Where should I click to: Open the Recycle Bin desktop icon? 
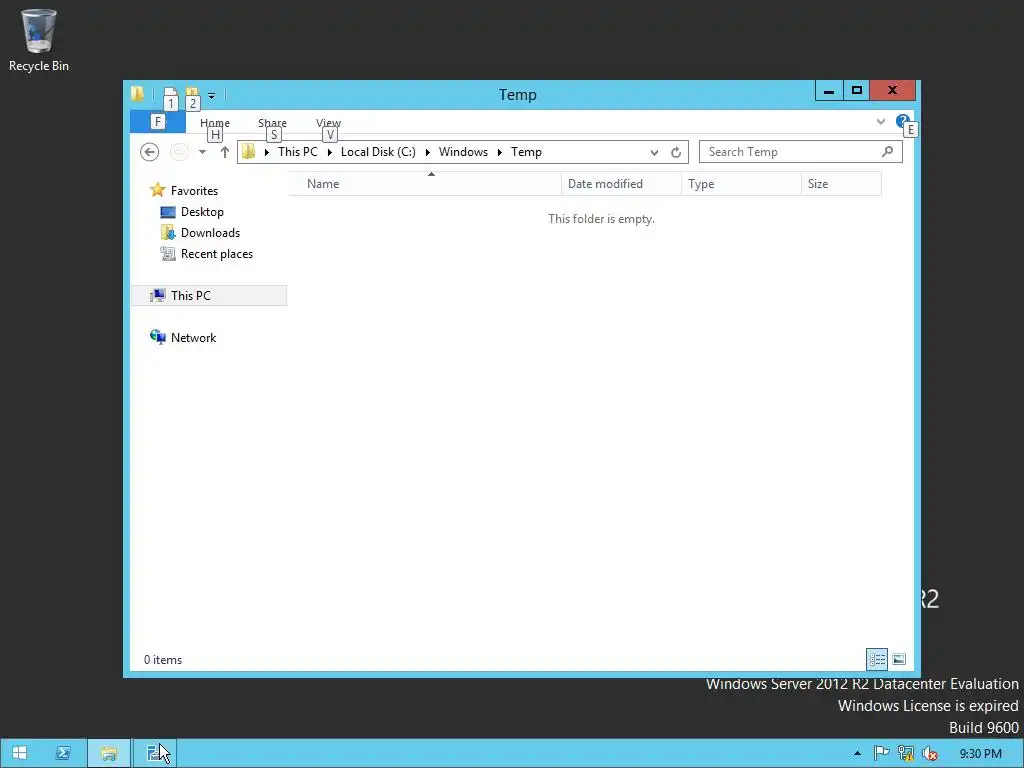[x=39, y=40]
